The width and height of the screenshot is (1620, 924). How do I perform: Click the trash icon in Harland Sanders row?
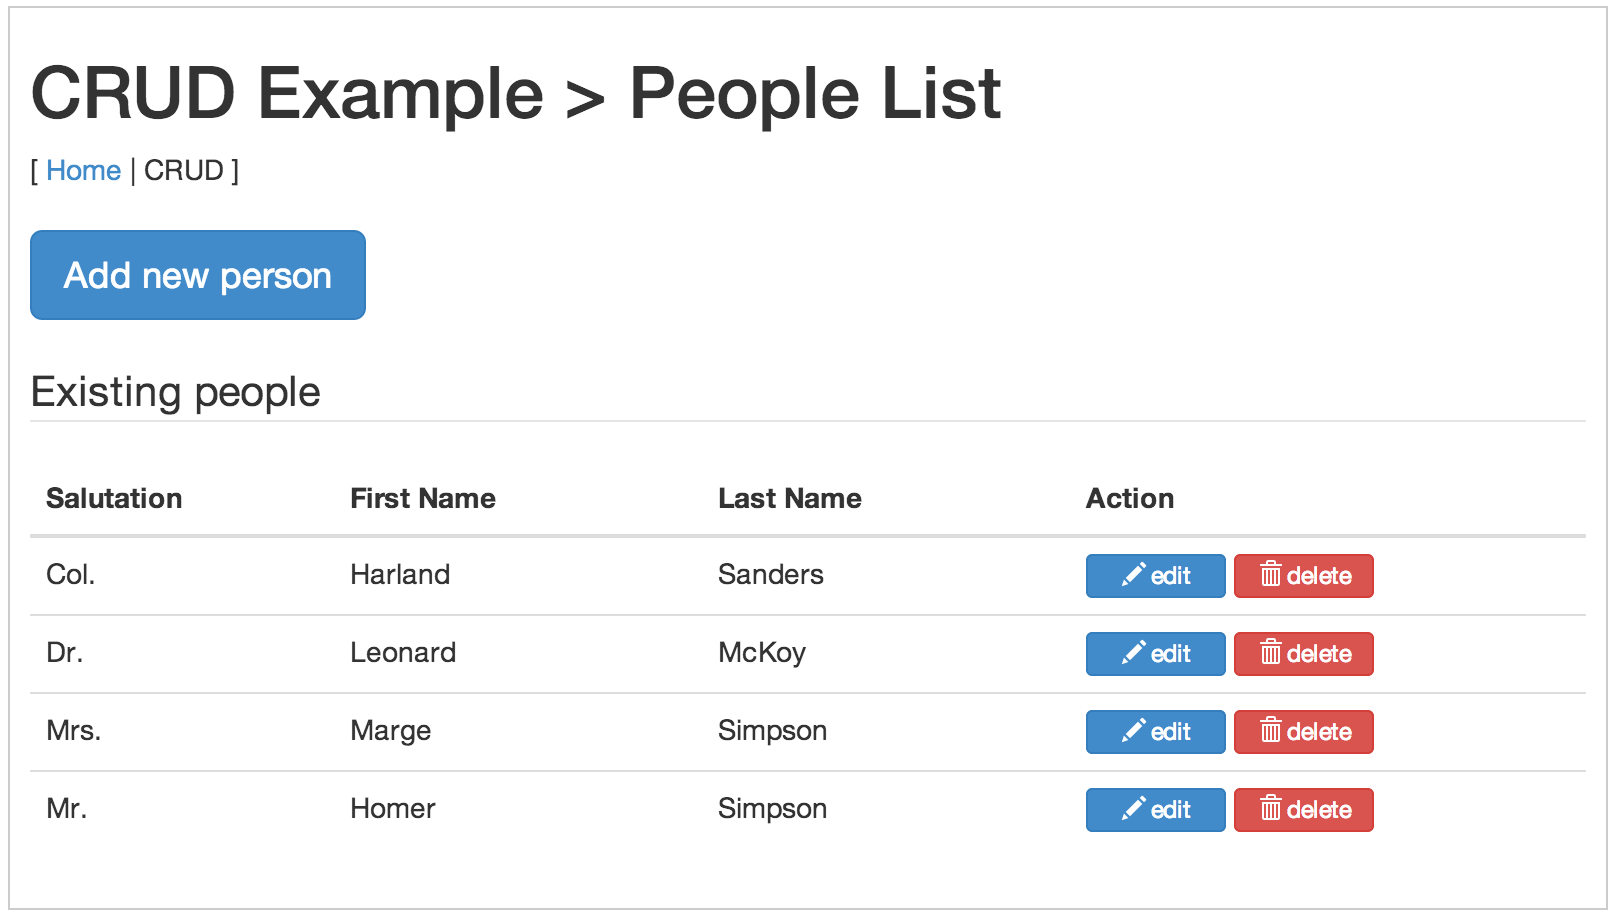(x=1270, y=575)
